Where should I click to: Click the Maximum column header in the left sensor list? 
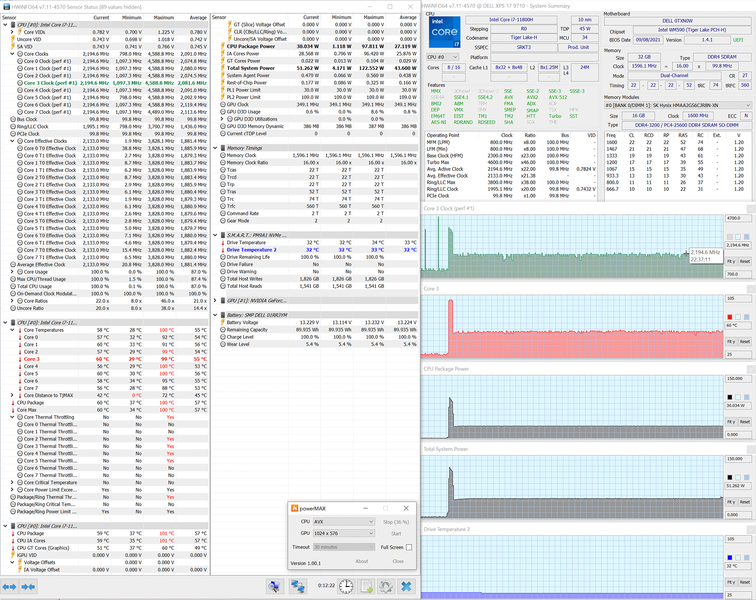(164, 17)
